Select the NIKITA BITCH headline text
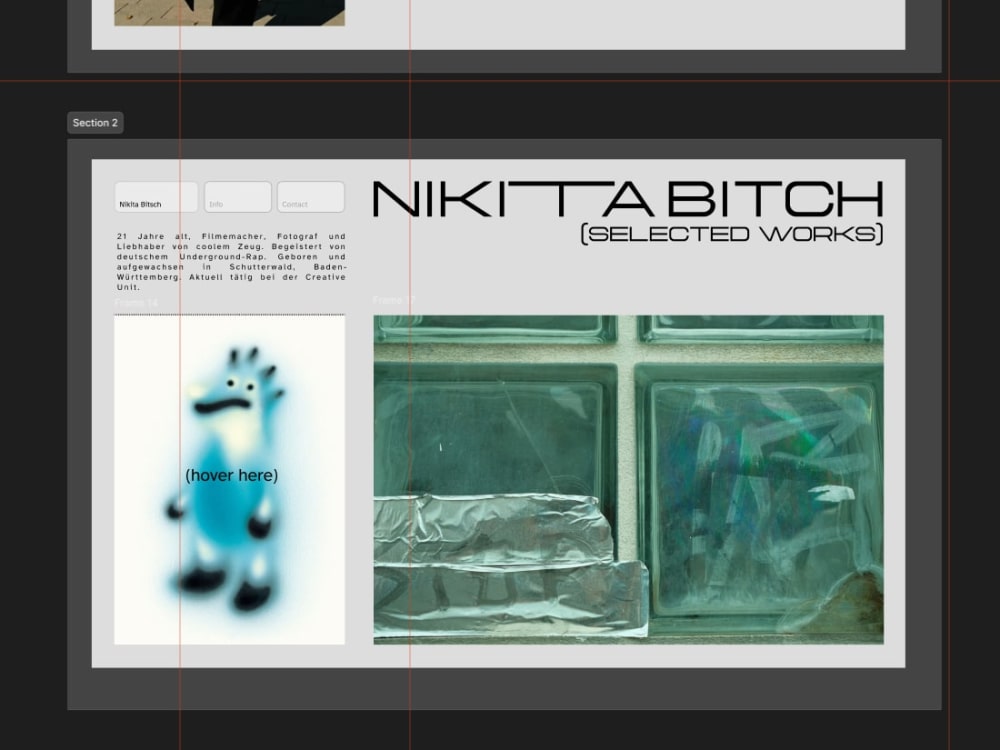Image resolution: width=1000 pixels, height=750 pixels. point(628,200)
